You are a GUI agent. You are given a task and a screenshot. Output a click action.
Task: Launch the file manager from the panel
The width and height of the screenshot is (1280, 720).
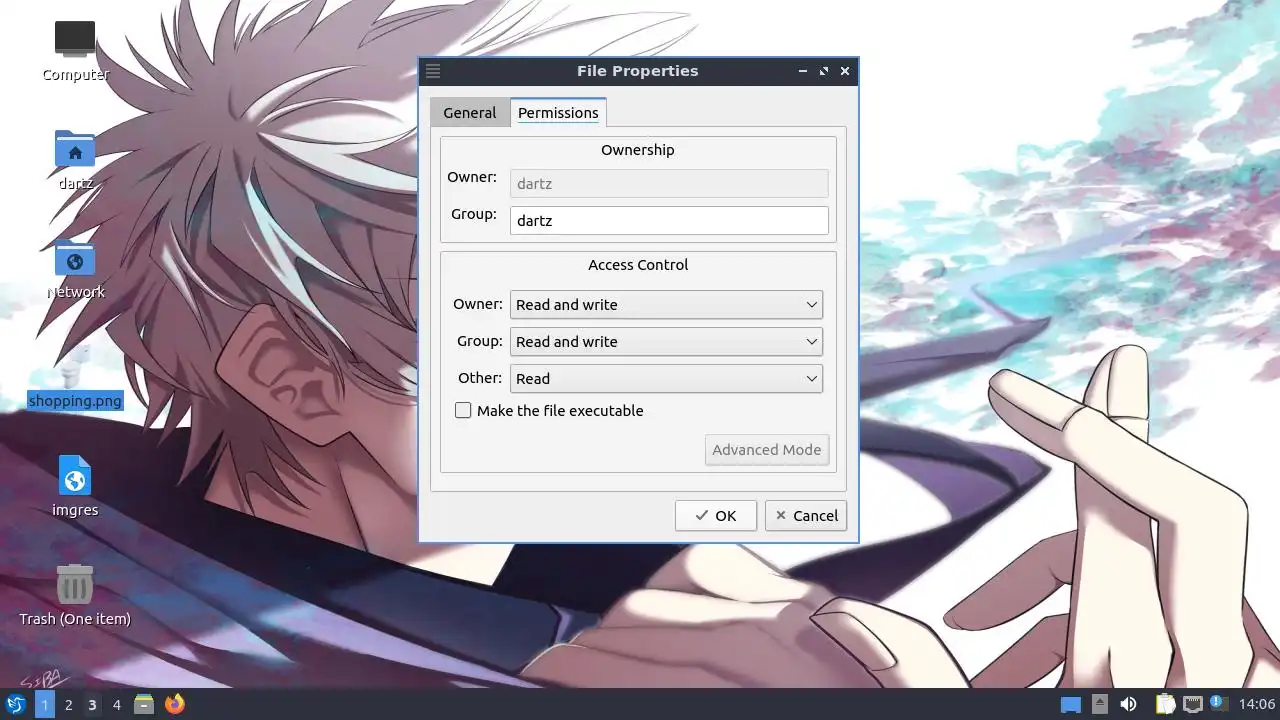coord(144,705)
